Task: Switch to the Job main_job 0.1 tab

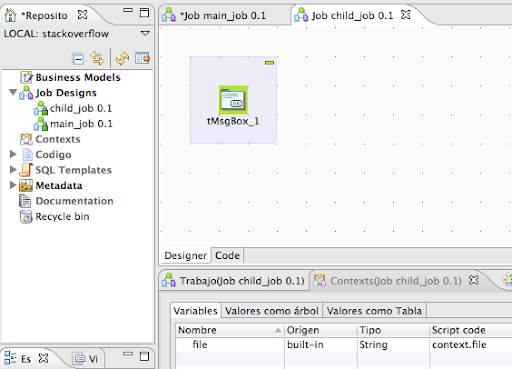Action: coord(223,15)
